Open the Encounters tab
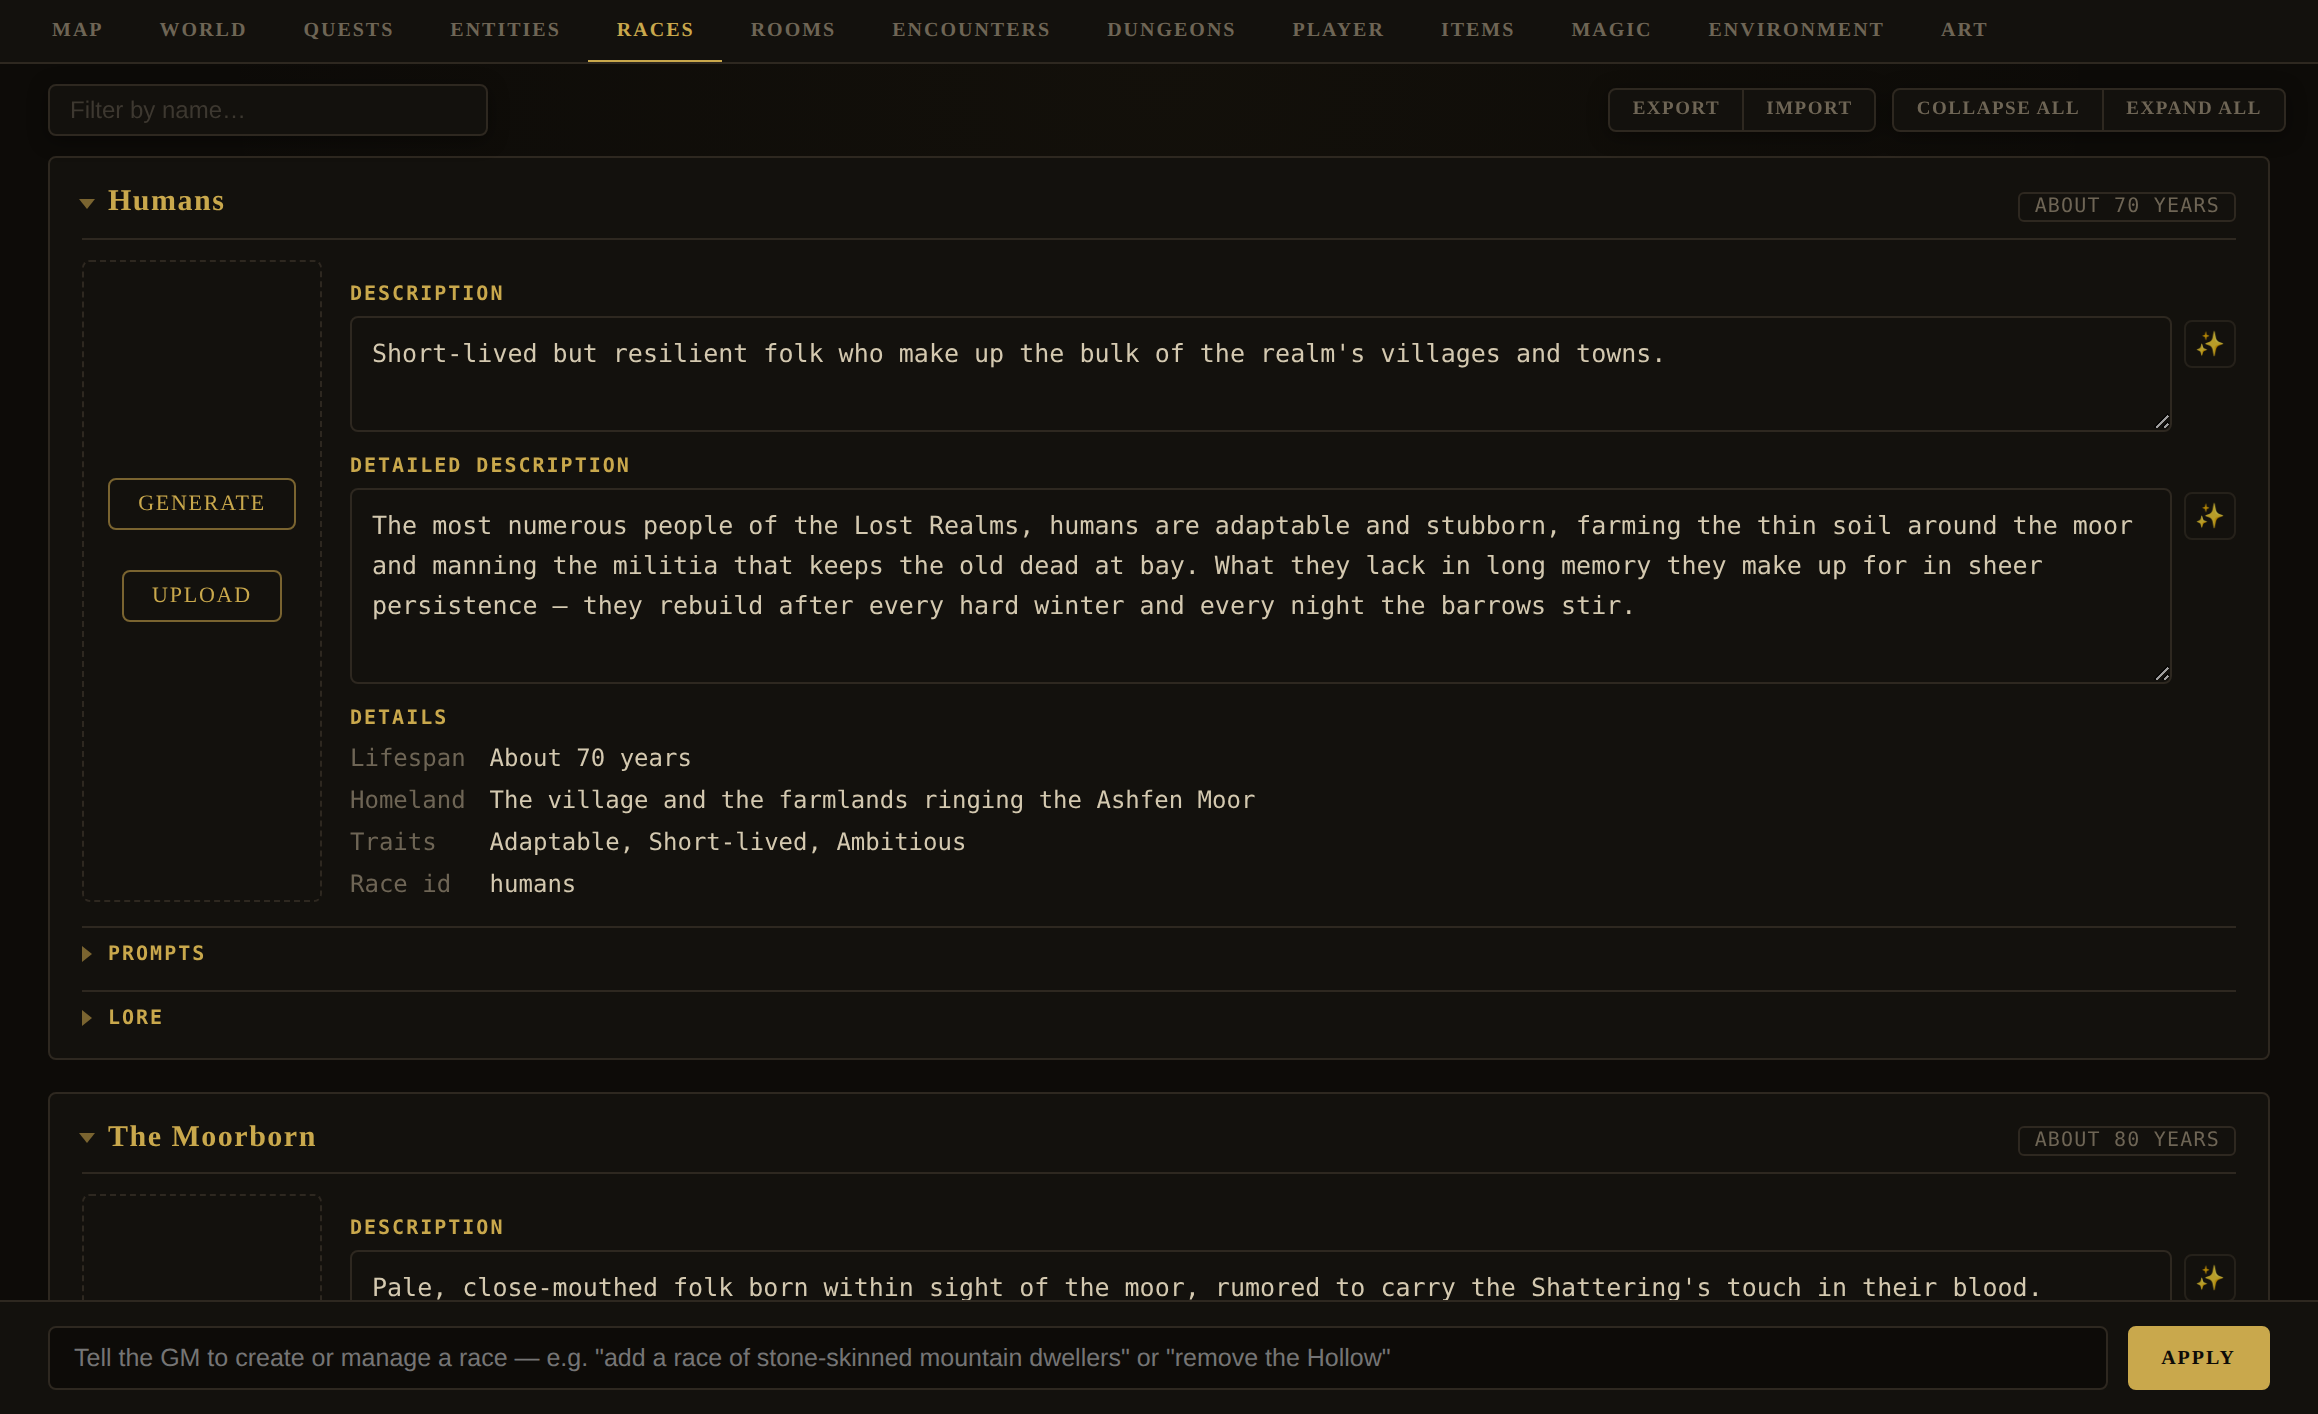The height and width of the screenshot is (1414, 2318). pos(971,30)
